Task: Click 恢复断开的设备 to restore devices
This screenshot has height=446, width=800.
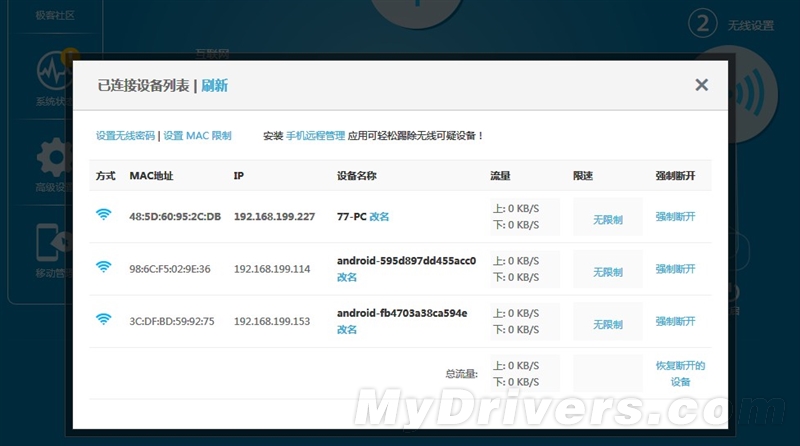Action: [680, 374]
